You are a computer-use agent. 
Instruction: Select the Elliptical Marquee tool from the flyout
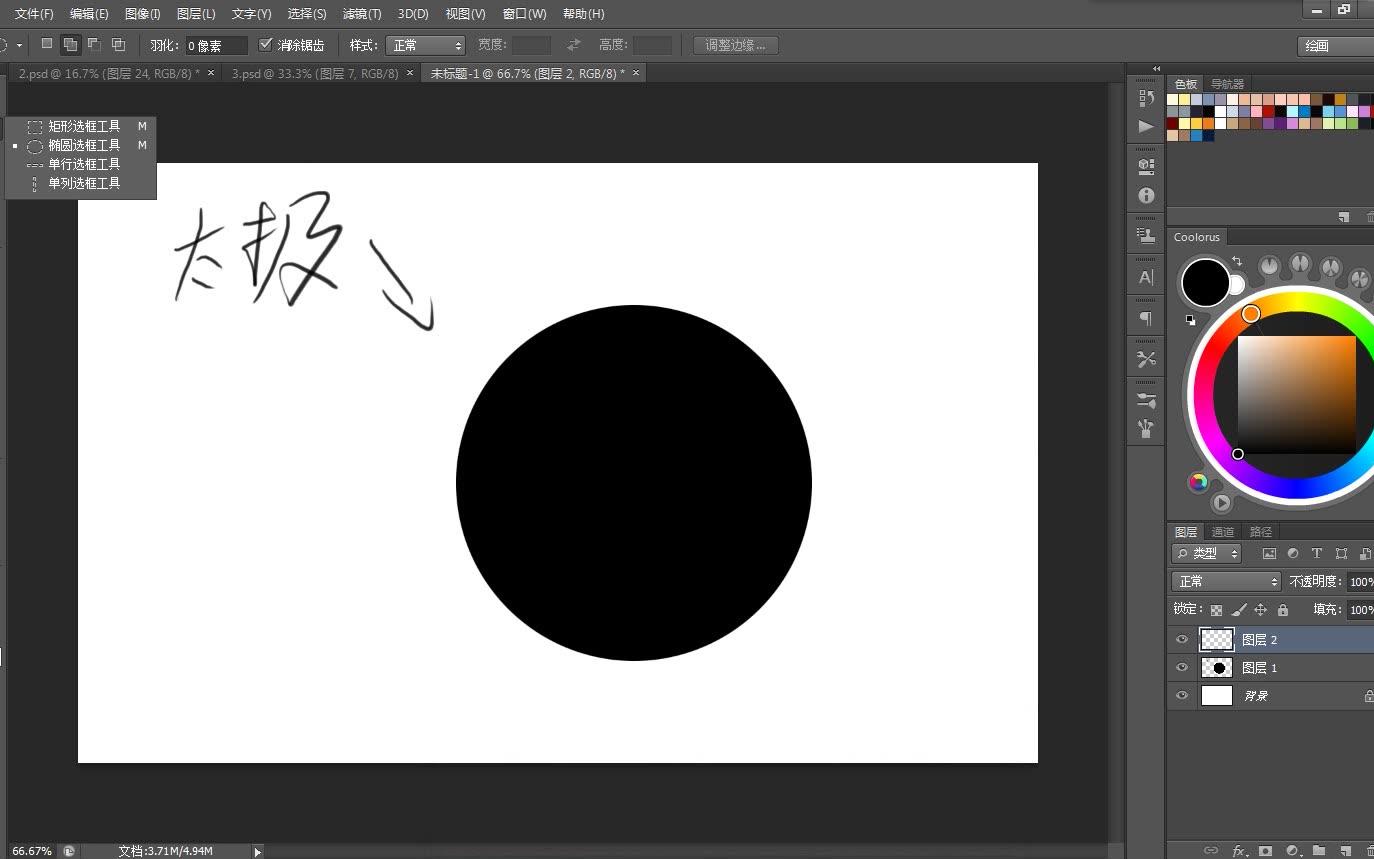[84, 144]
